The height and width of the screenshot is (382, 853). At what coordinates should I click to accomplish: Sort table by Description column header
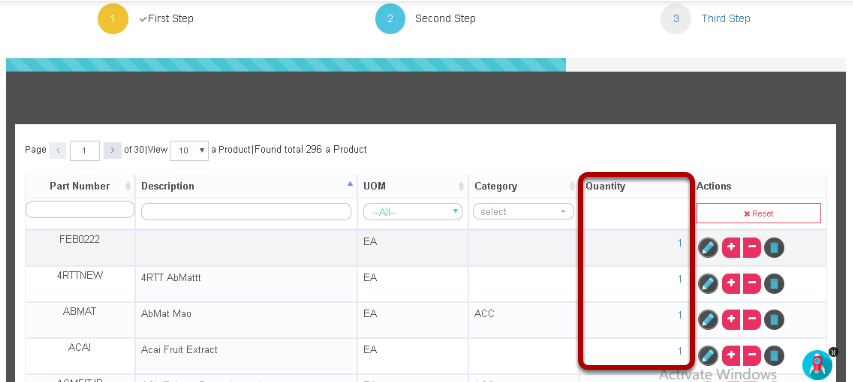tap(168, 186)
